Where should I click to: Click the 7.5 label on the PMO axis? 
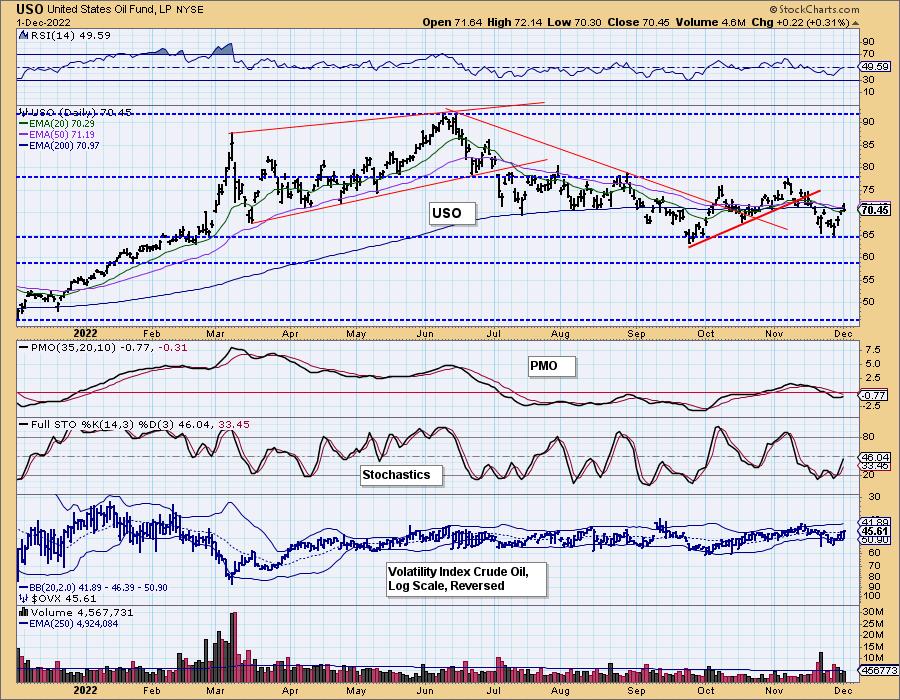[872, 349]
